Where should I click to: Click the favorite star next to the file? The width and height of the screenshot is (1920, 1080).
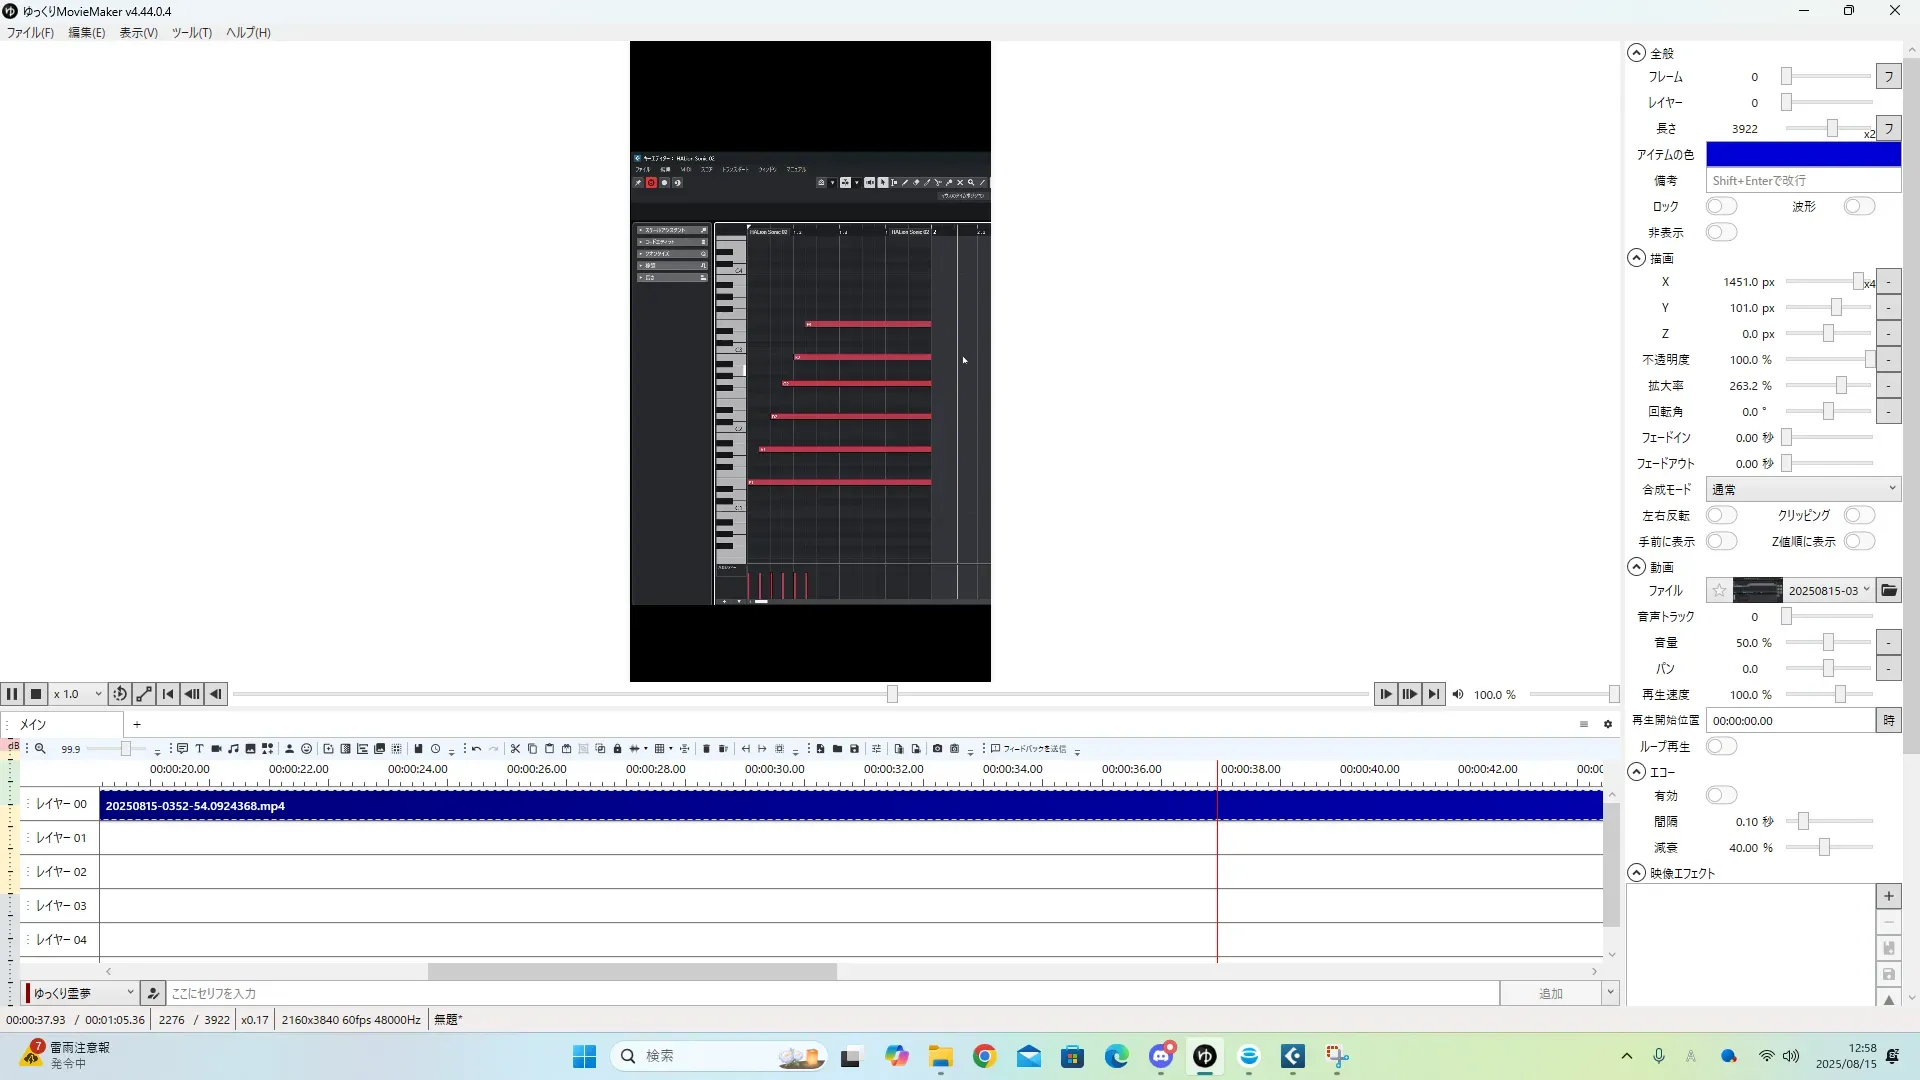(1718, 591)
